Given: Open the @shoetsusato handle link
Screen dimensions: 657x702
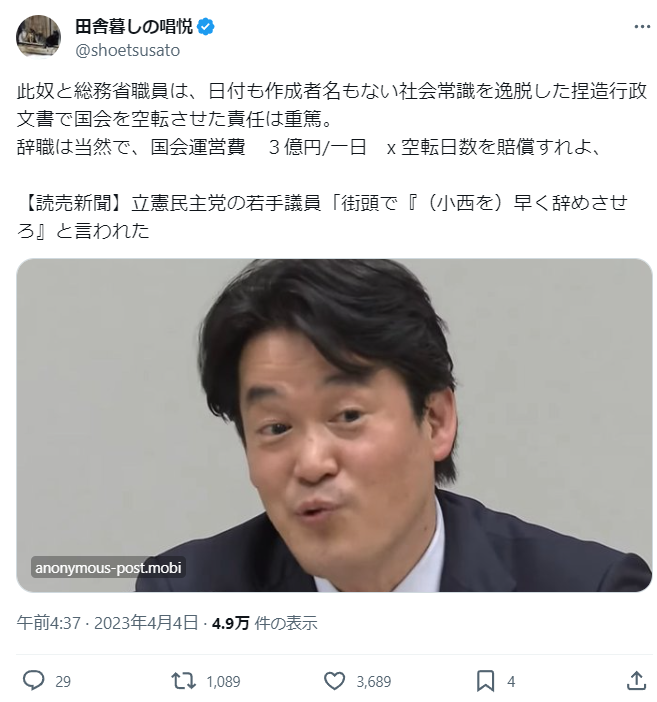Looking at the screenshot, I should (128, 50).
